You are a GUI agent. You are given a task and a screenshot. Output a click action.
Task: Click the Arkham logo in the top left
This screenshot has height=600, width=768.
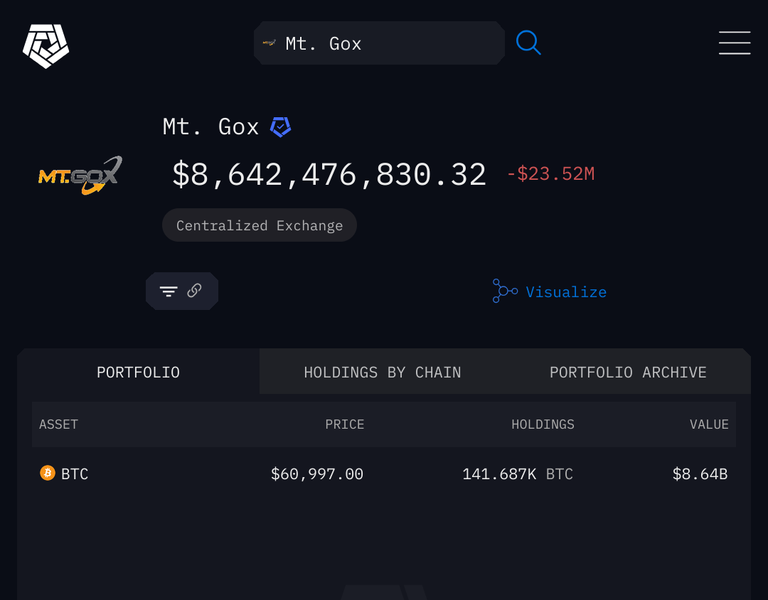[x=46, y=46]
